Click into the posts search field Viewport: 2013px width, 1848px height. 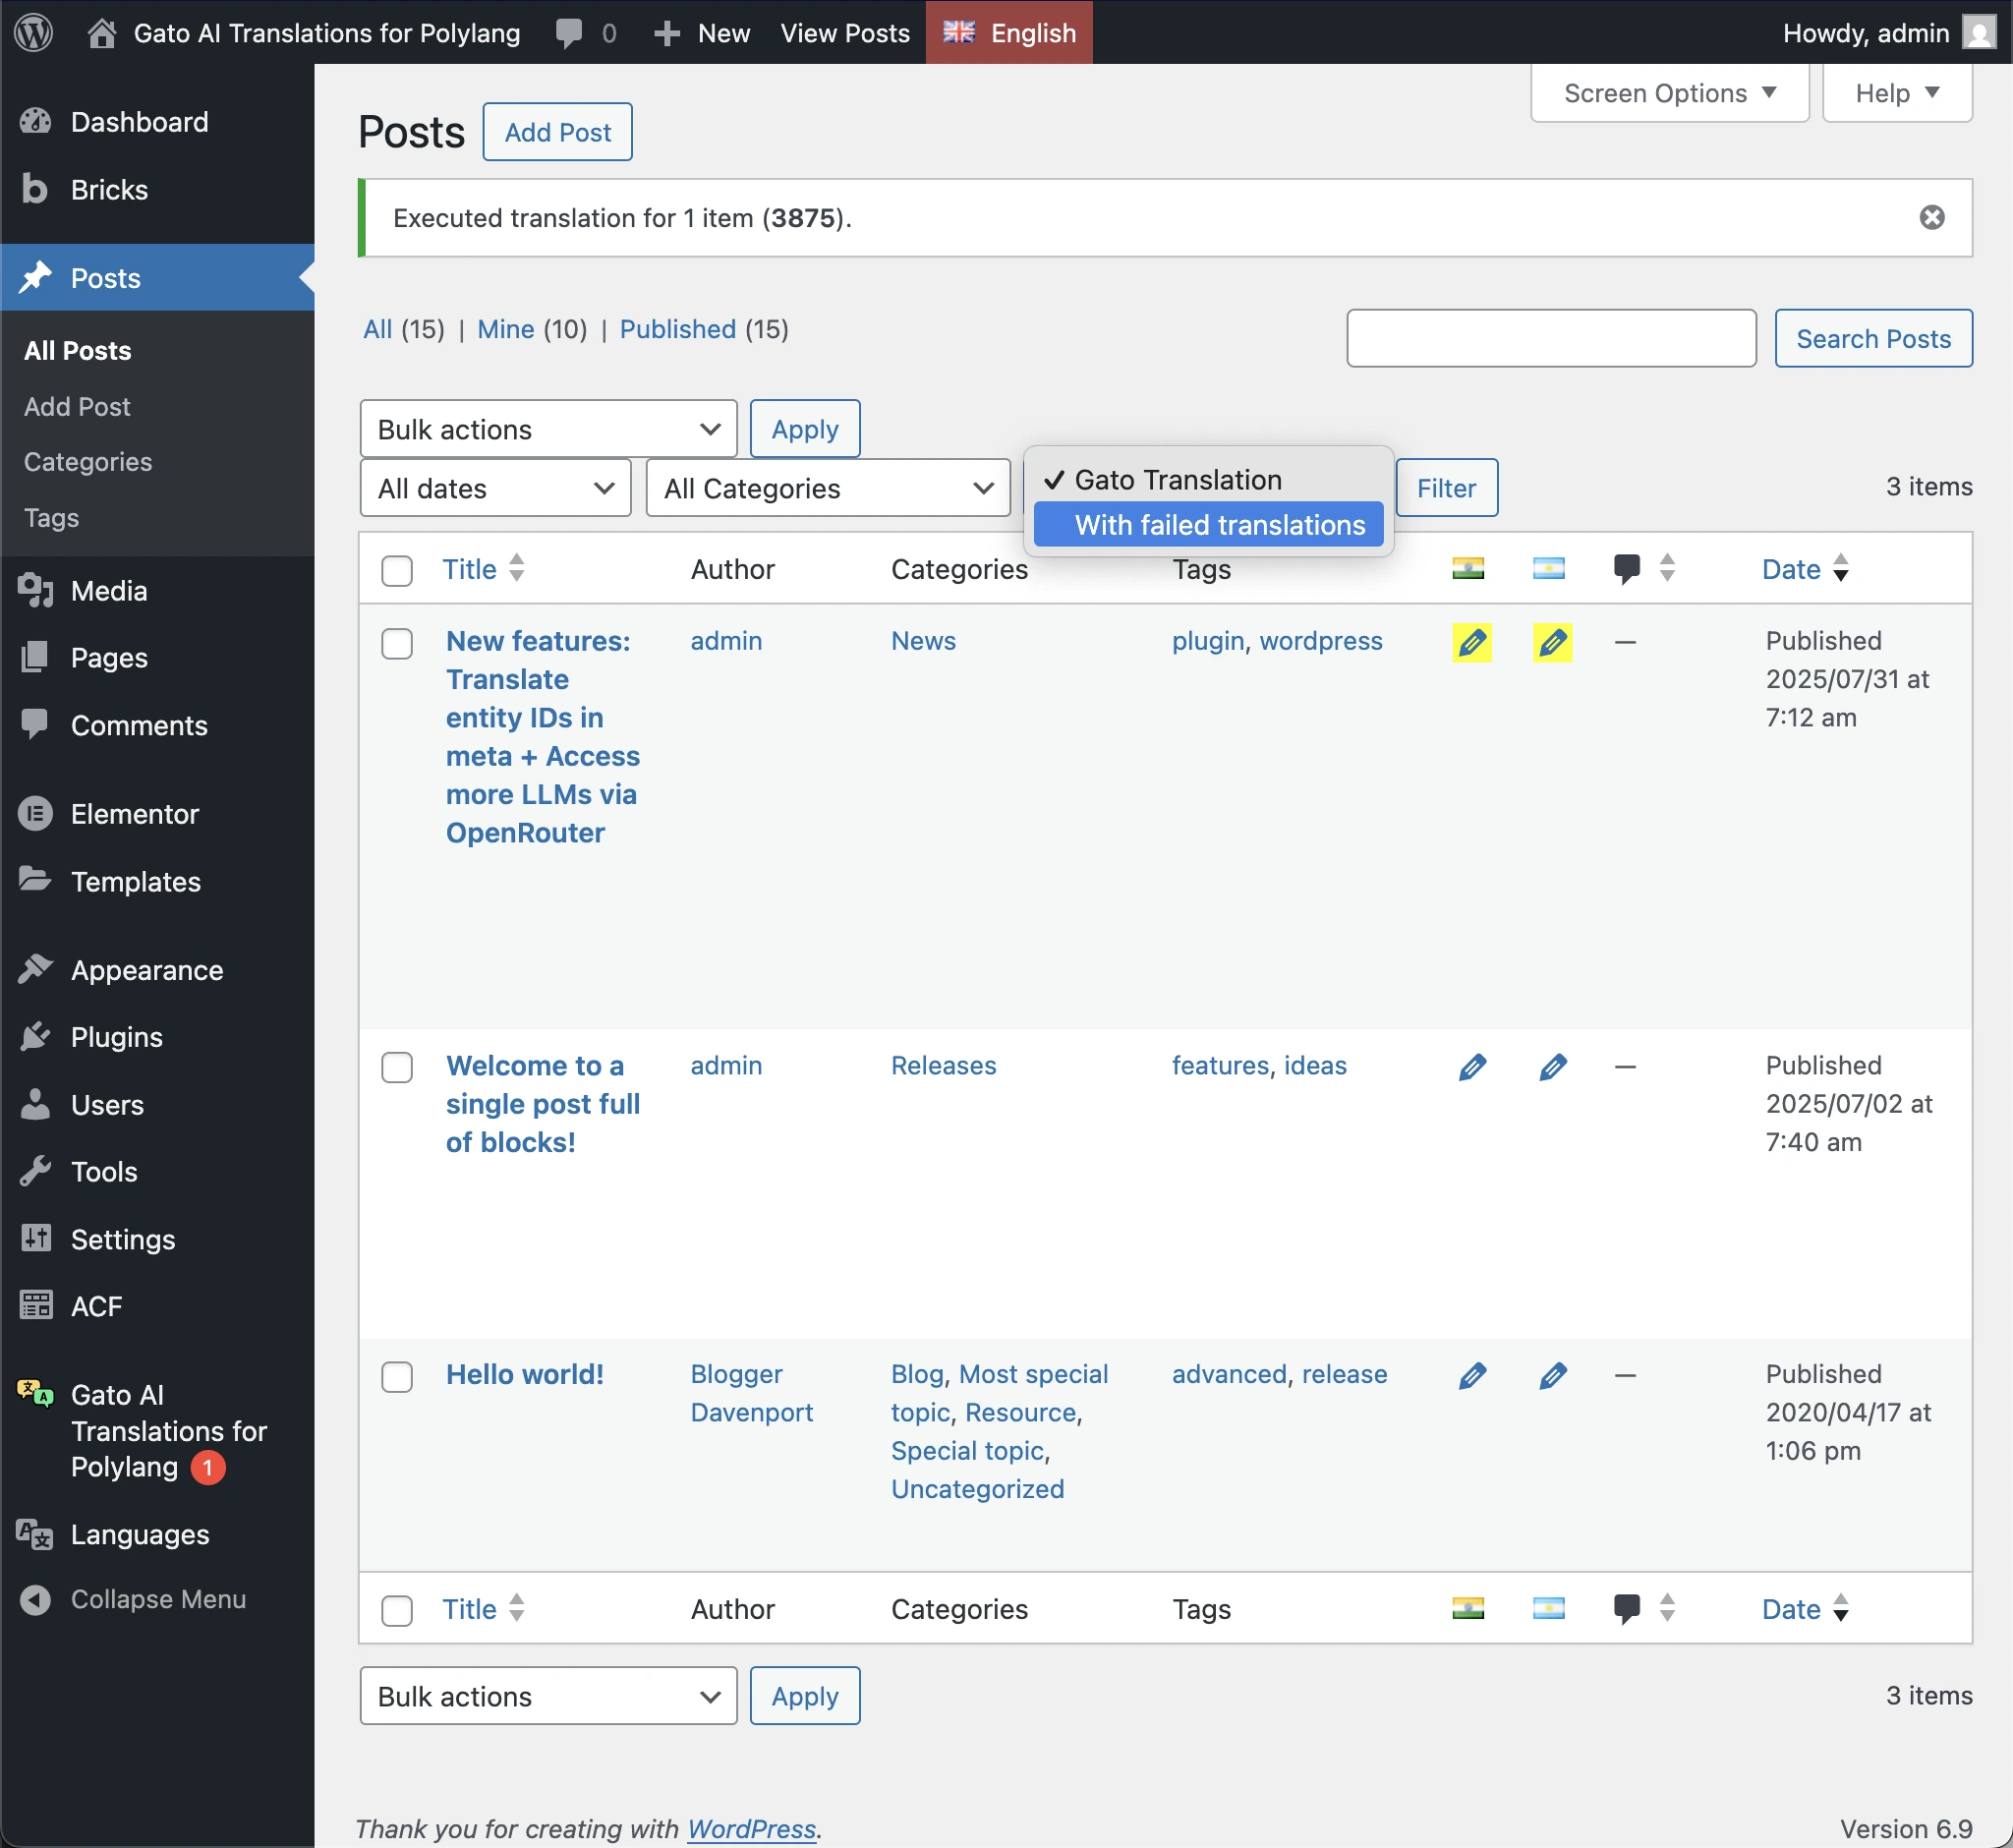point(1550,338)
